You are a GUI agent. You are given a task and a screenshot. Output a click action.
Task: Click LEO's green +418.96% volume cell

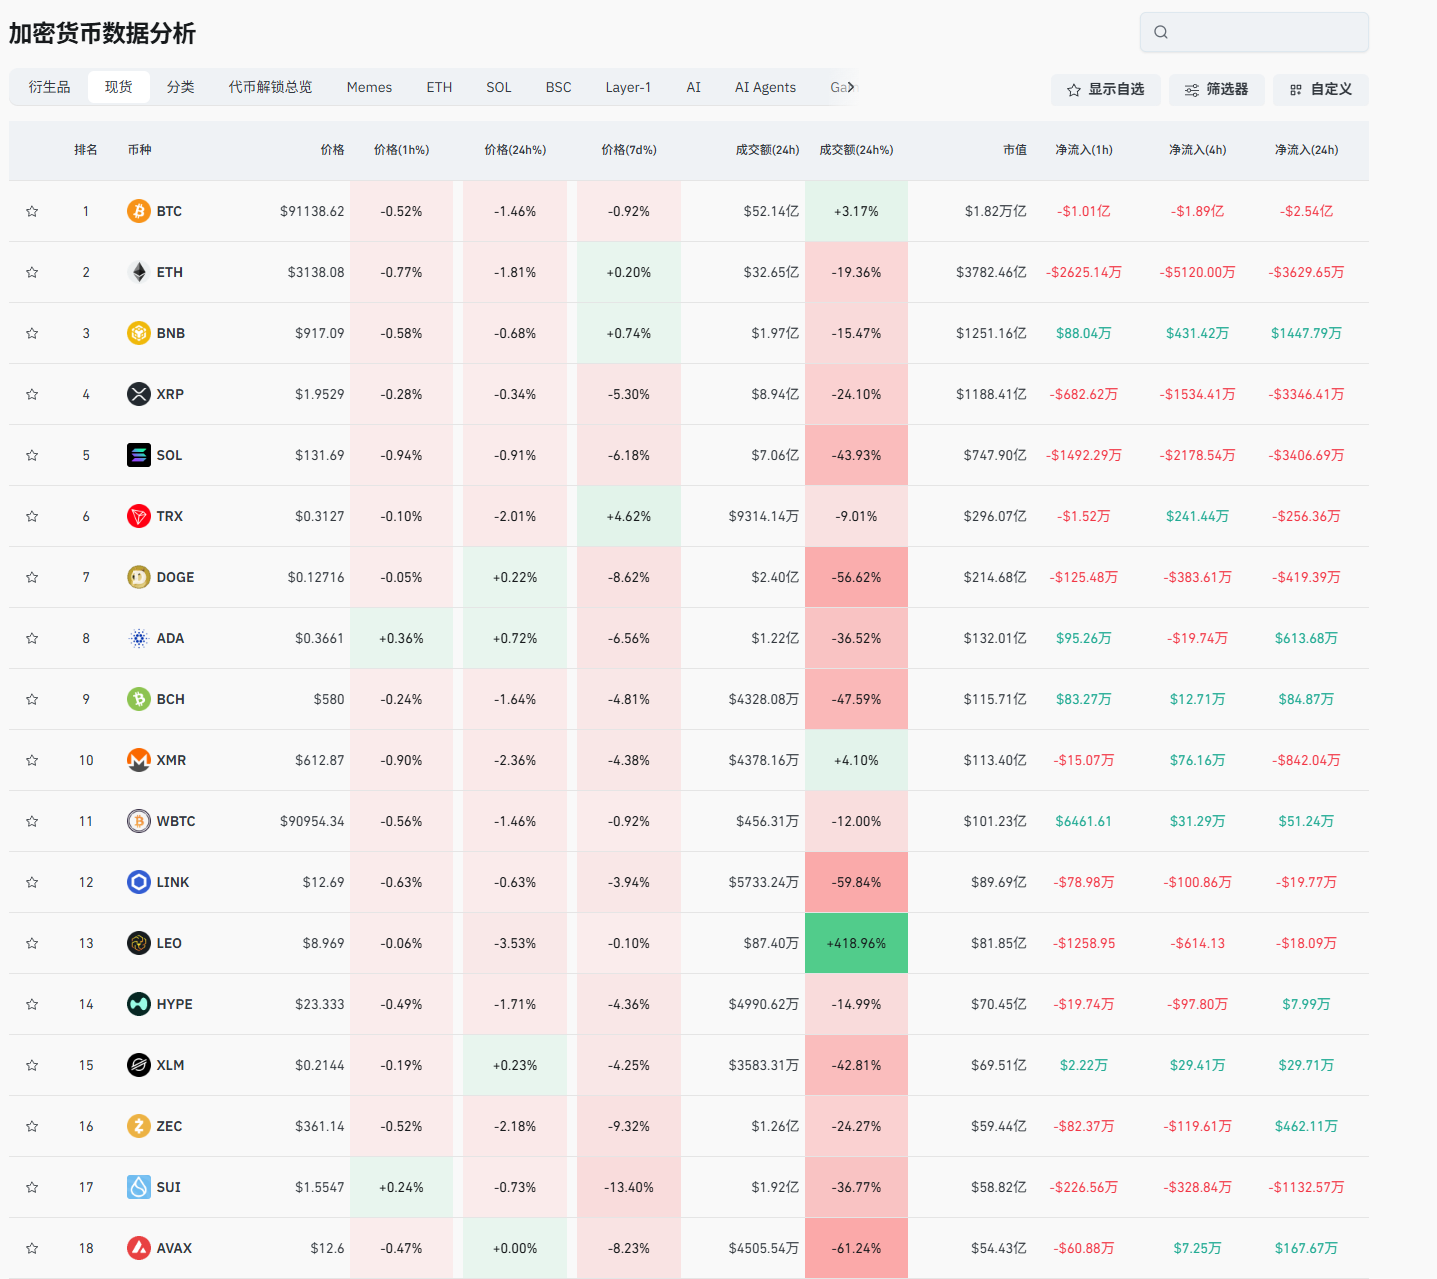856,943
